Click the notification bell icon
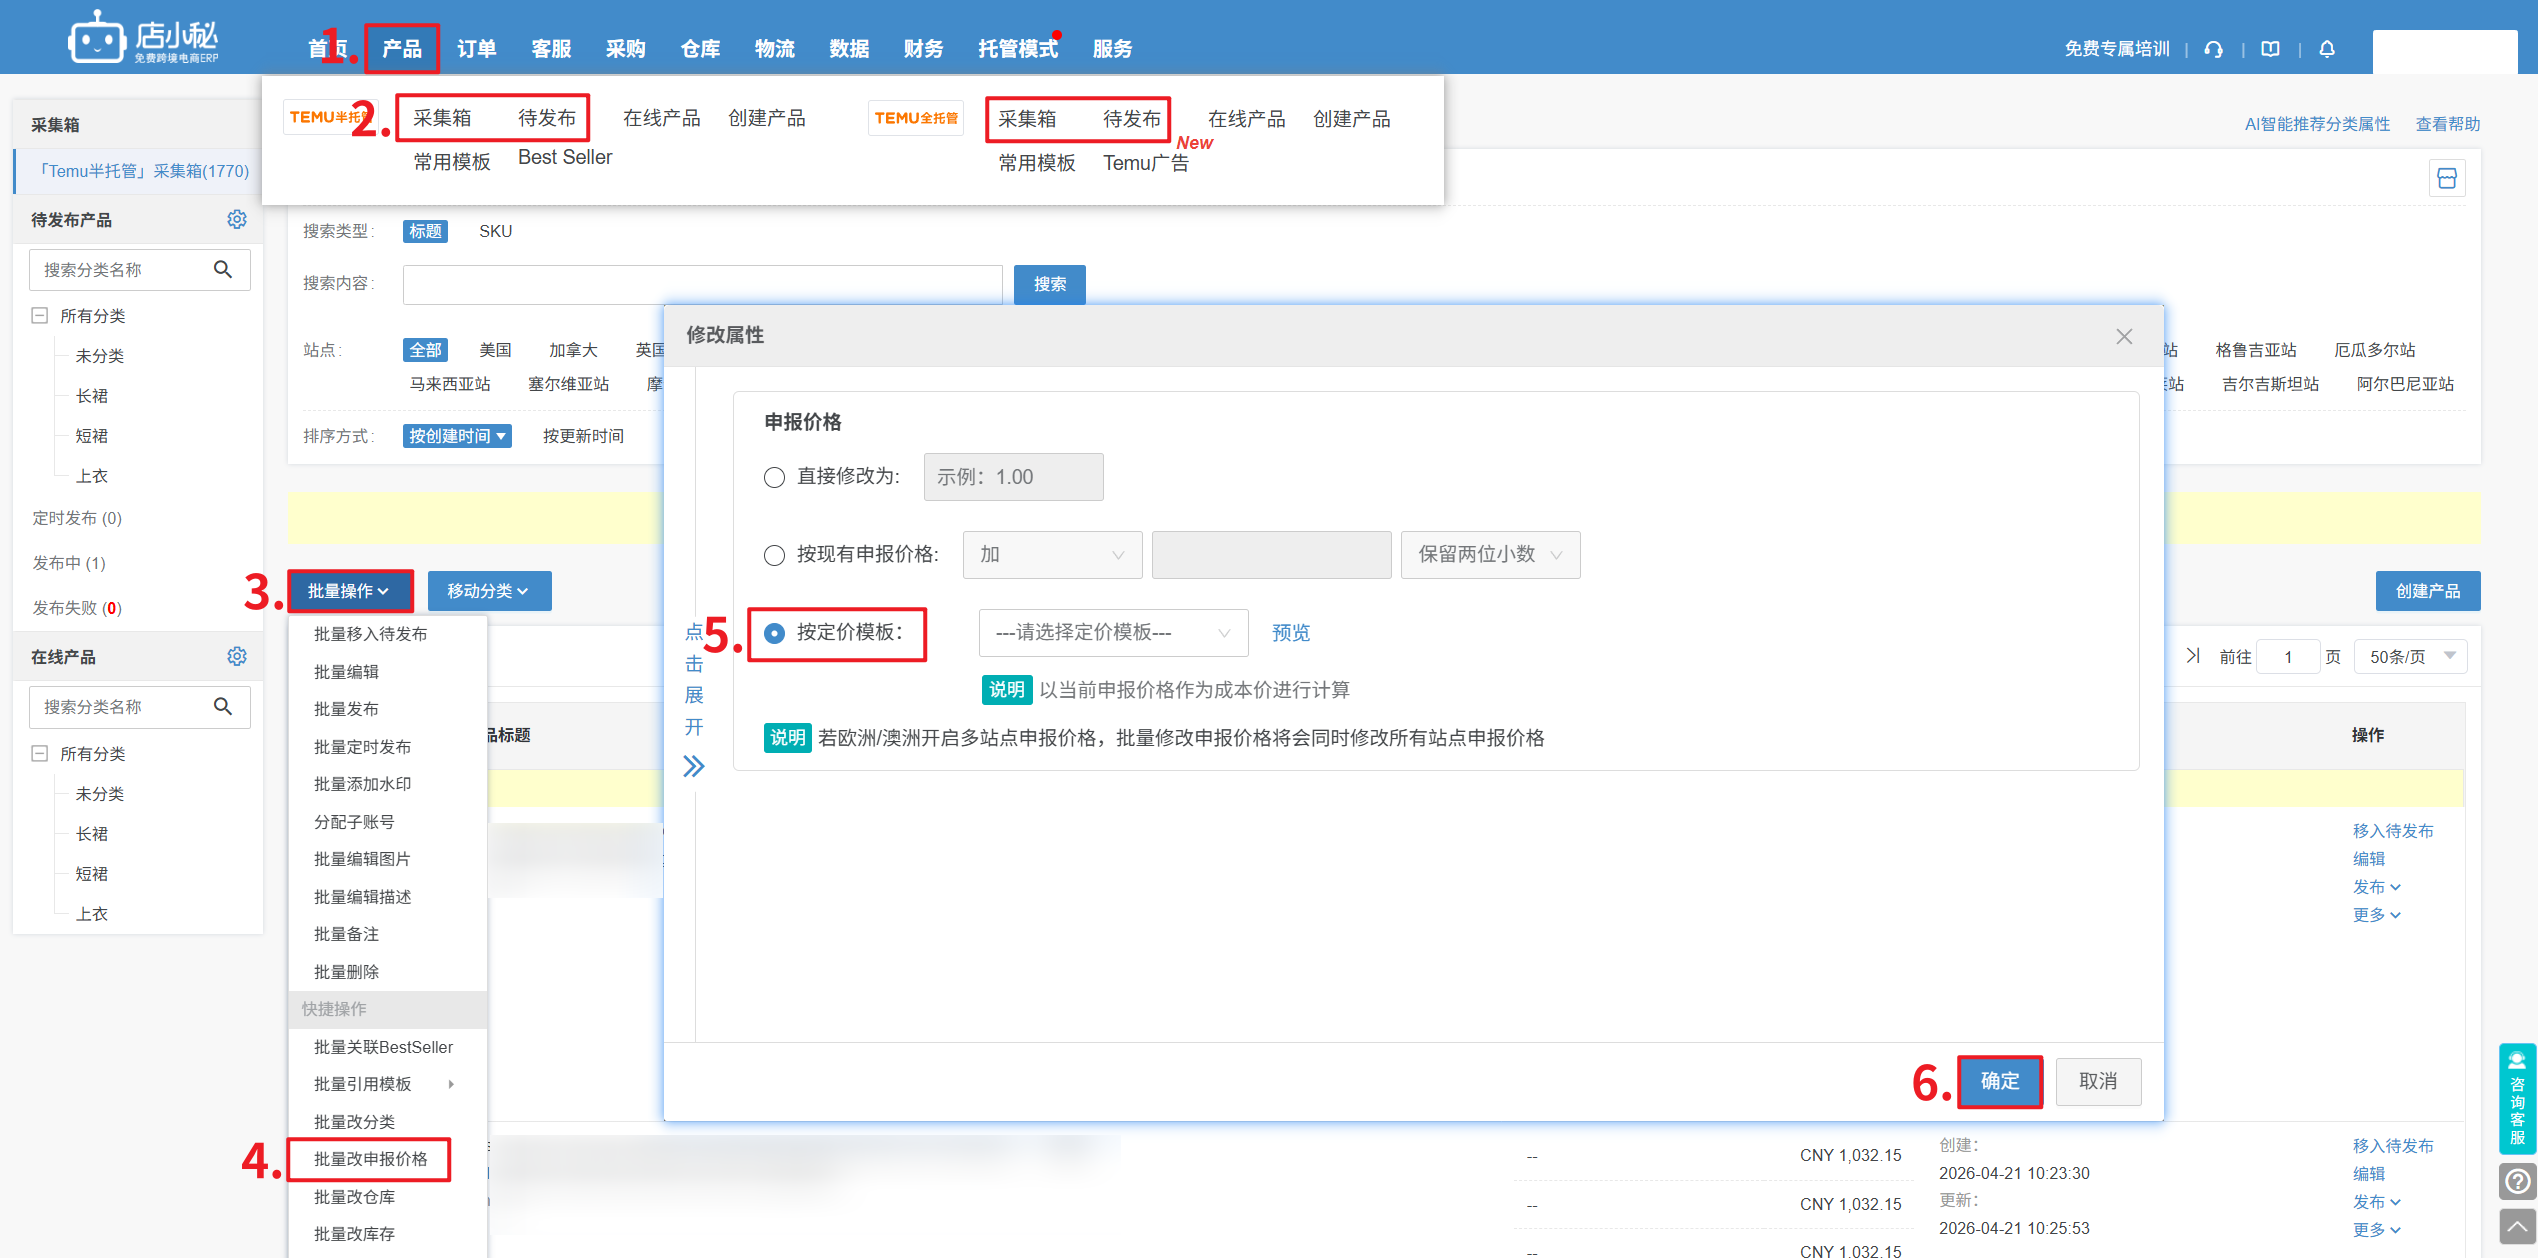This screenshot has width=2538, height=1258. [2327, 49]
